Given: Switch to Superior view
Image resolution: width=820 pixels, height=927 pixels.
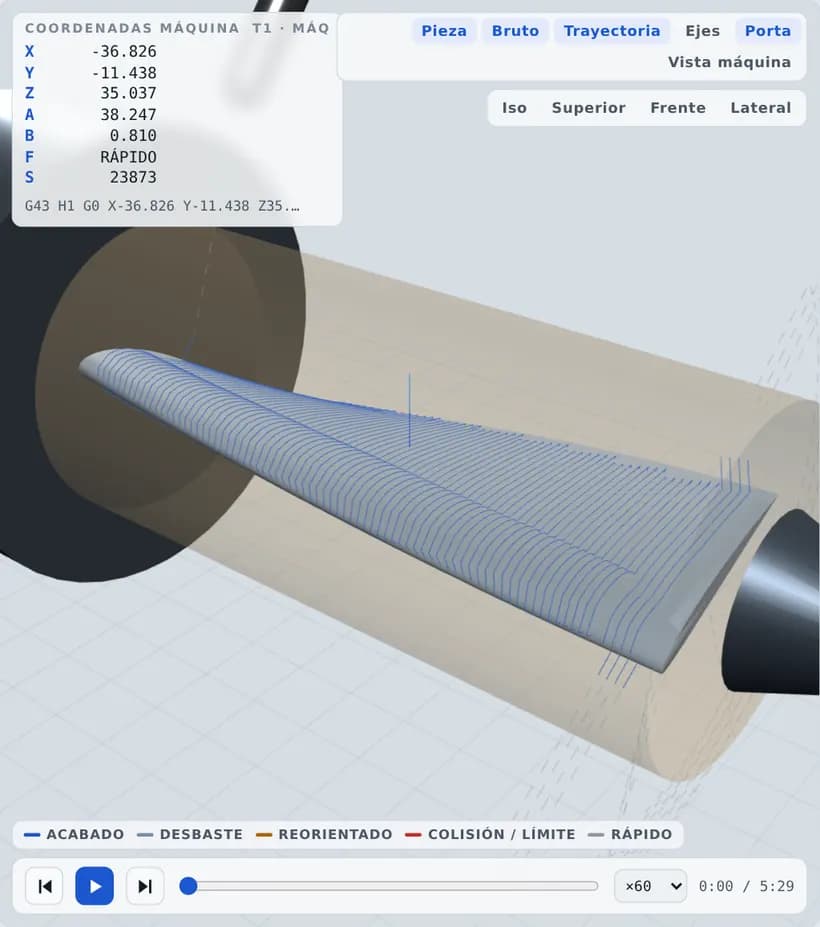Looking at the screenshot, I should tap(589, 108).
